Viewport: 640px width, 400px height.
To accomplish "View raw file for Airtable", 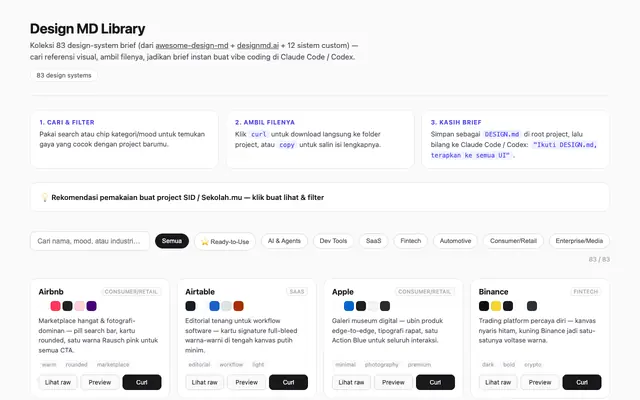I will coord(204,382).
